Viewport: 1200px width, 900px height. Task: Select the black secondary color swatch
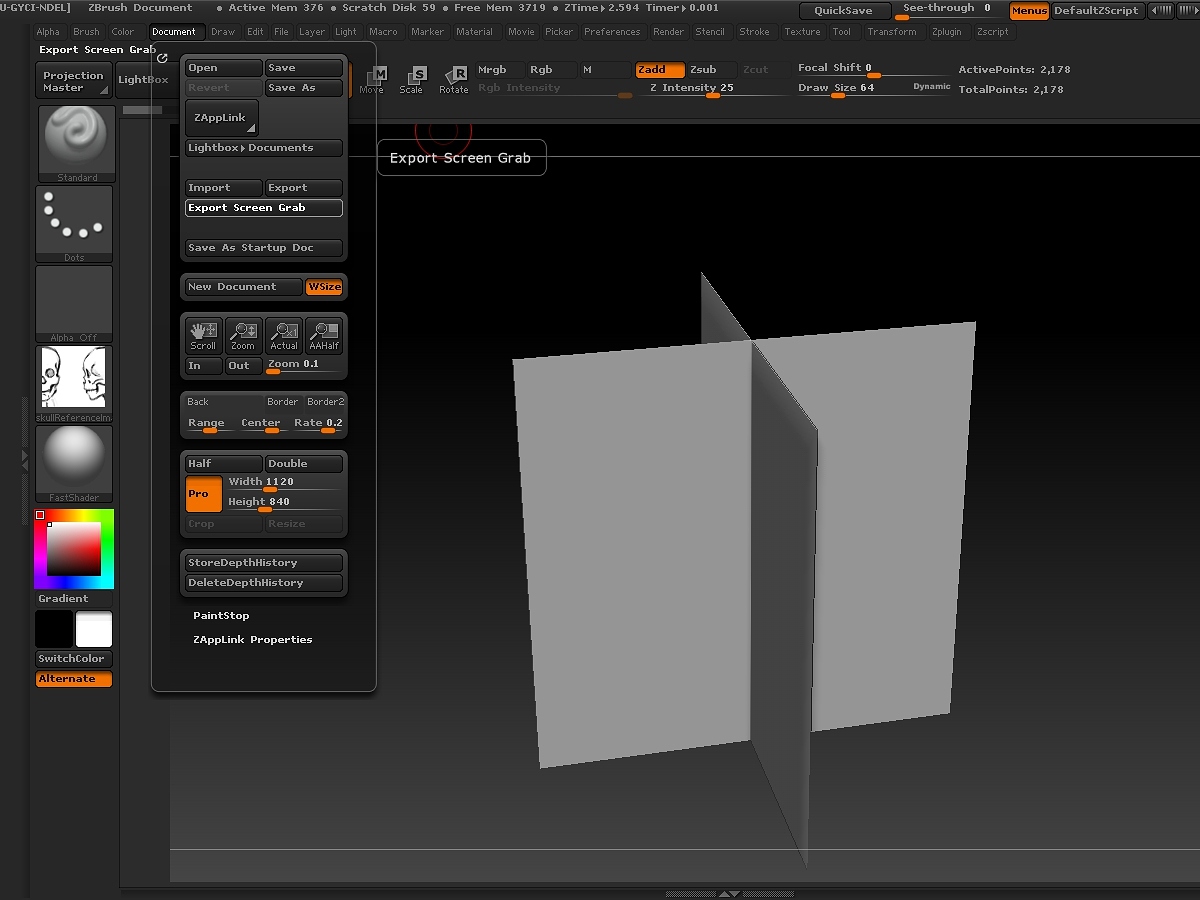54,630
